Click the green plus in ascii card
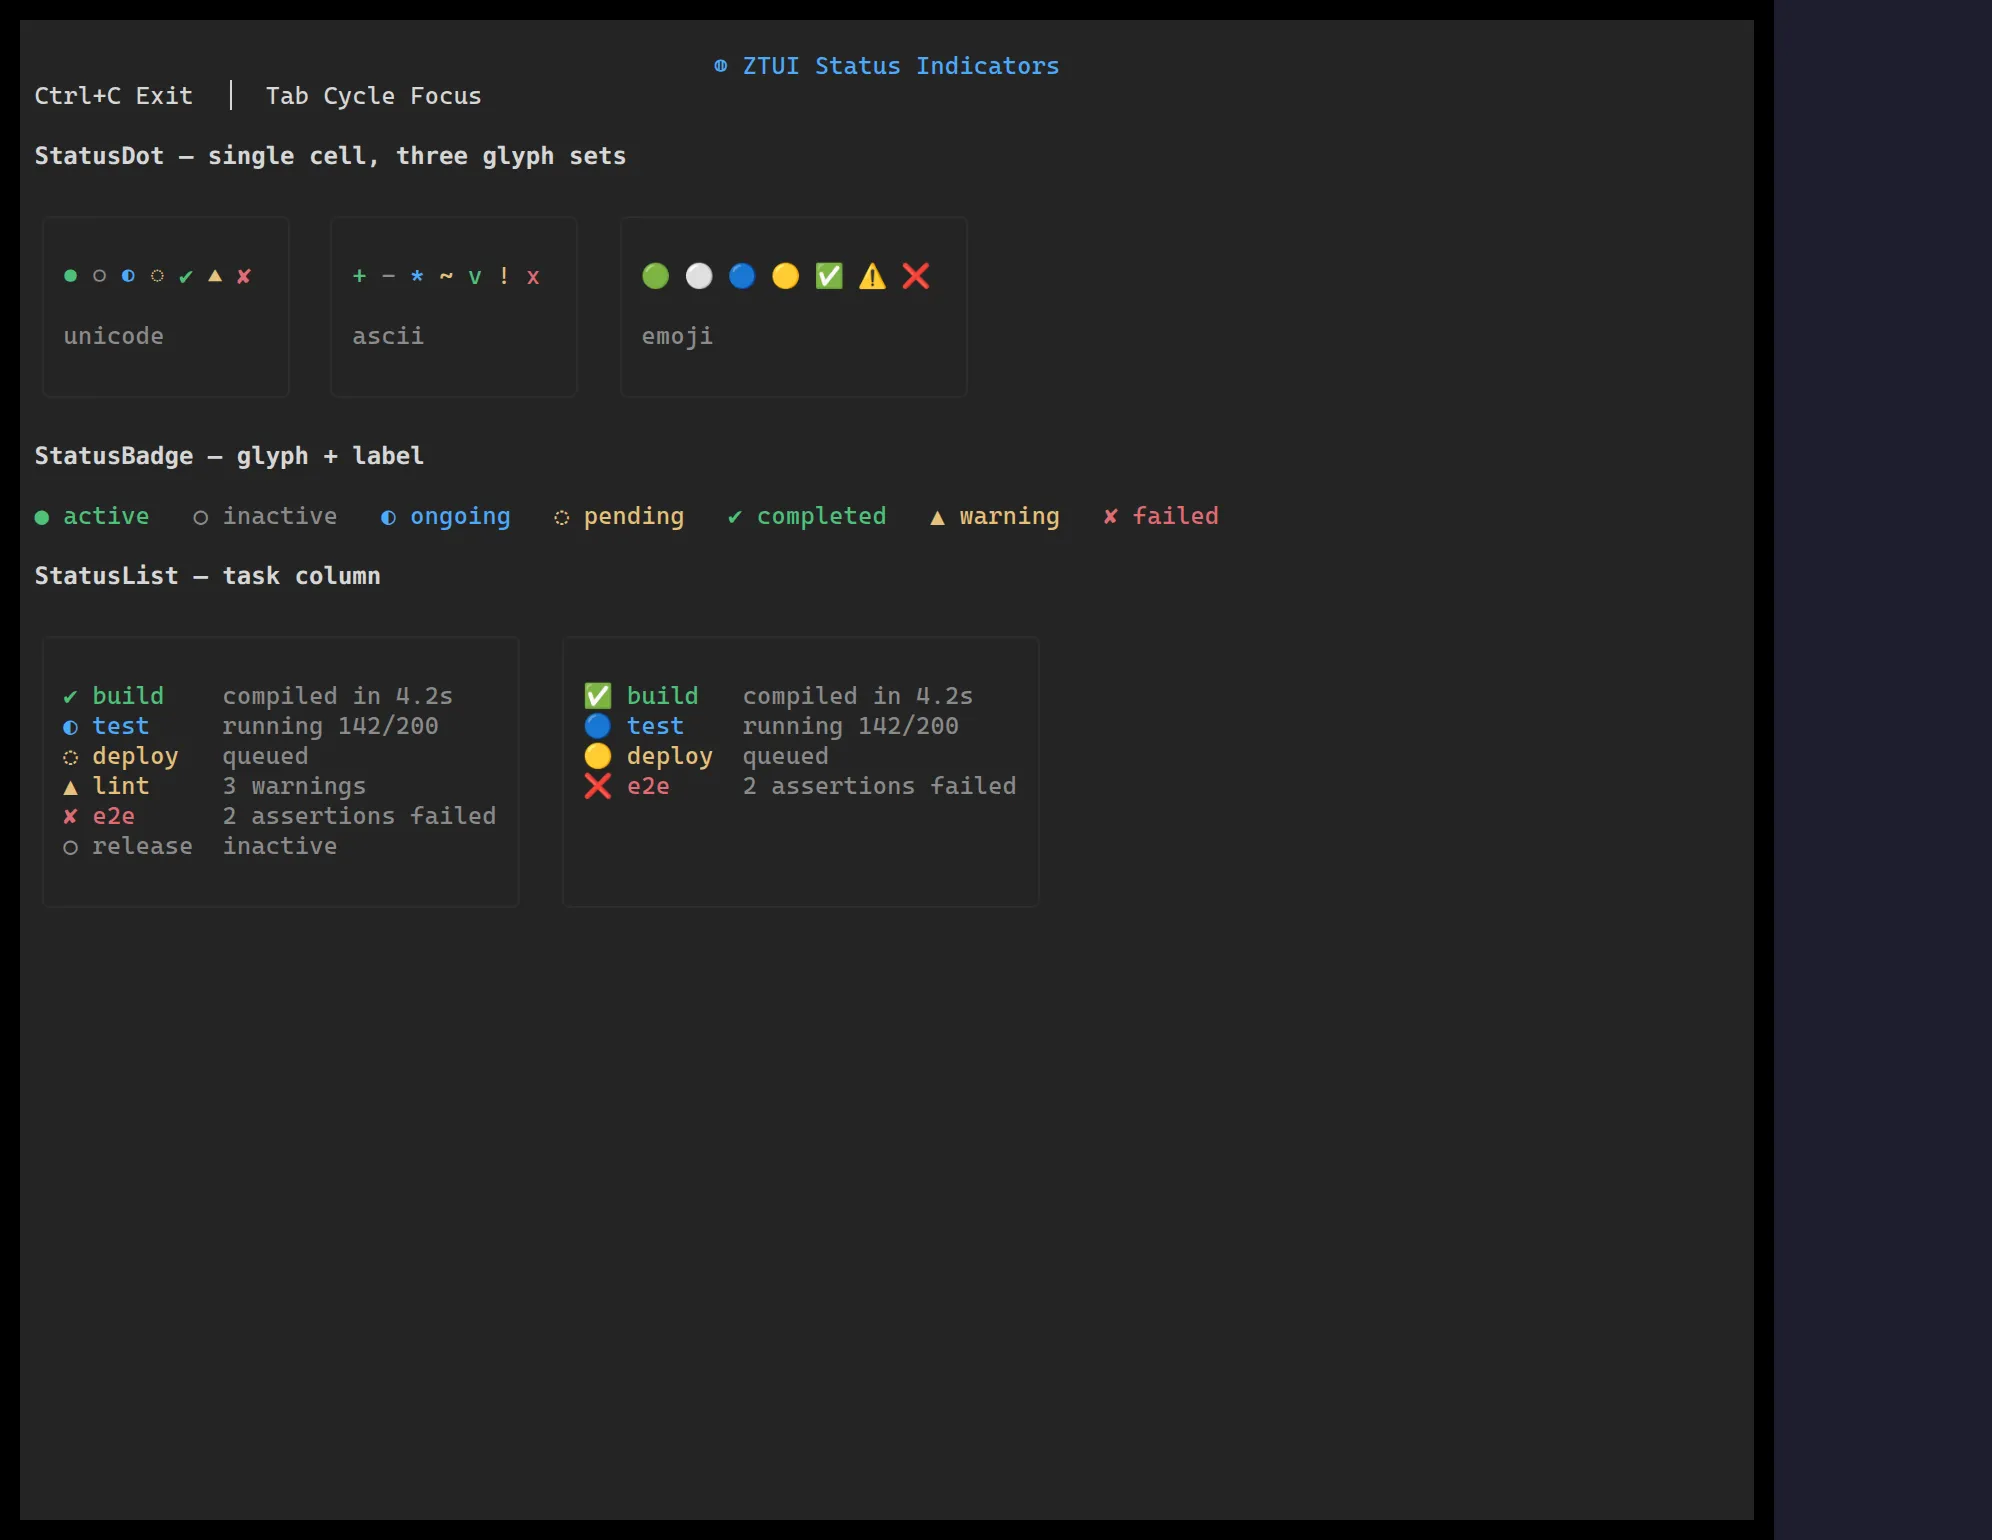This screenshot has width=1992, height=1540. pos(359,276)
